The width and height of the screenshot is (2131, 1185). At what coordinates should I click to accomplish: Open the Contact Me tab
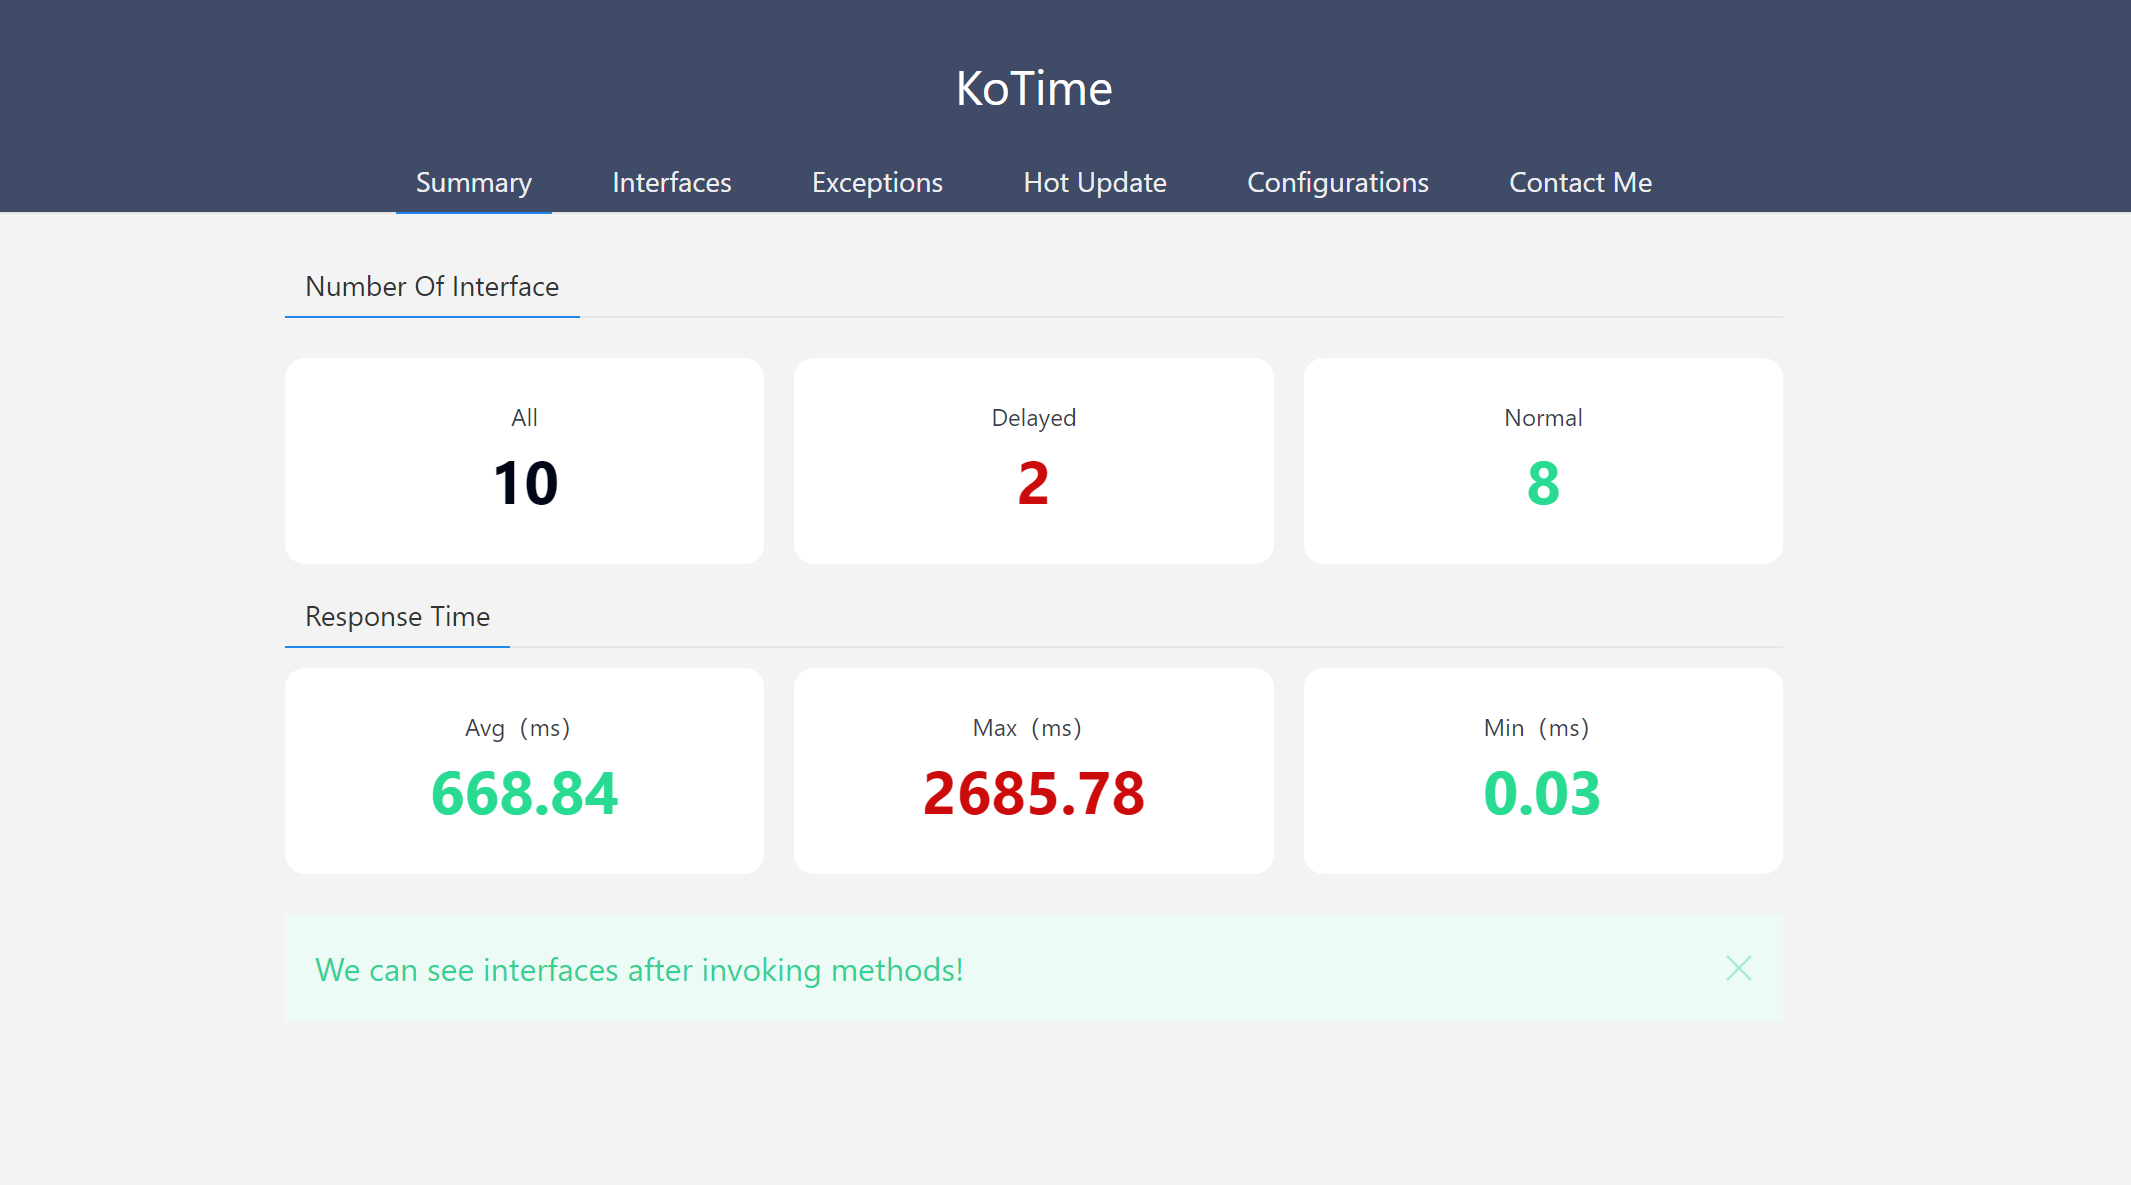1580,183
